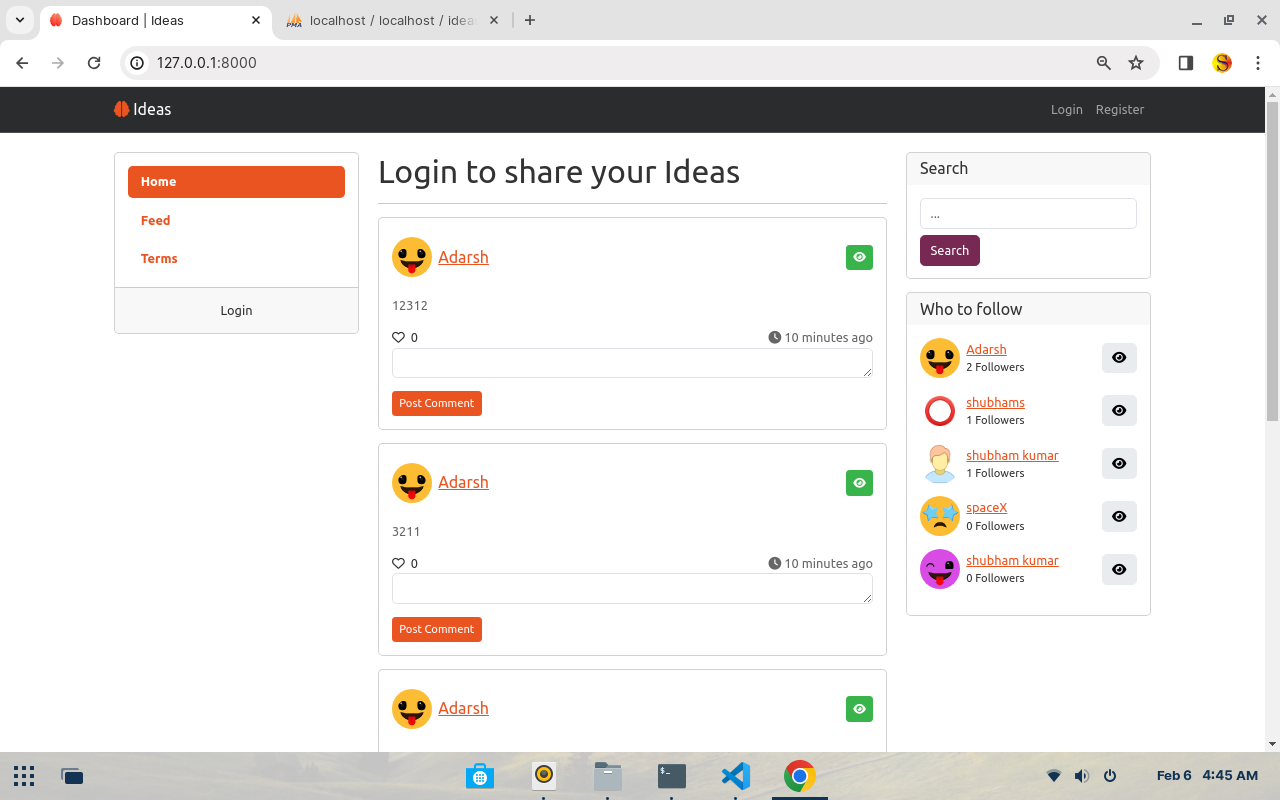This screenshot has height=800, width=1280.
Task: Click the green eye button on the 12312 post
Action: (859, 258)
